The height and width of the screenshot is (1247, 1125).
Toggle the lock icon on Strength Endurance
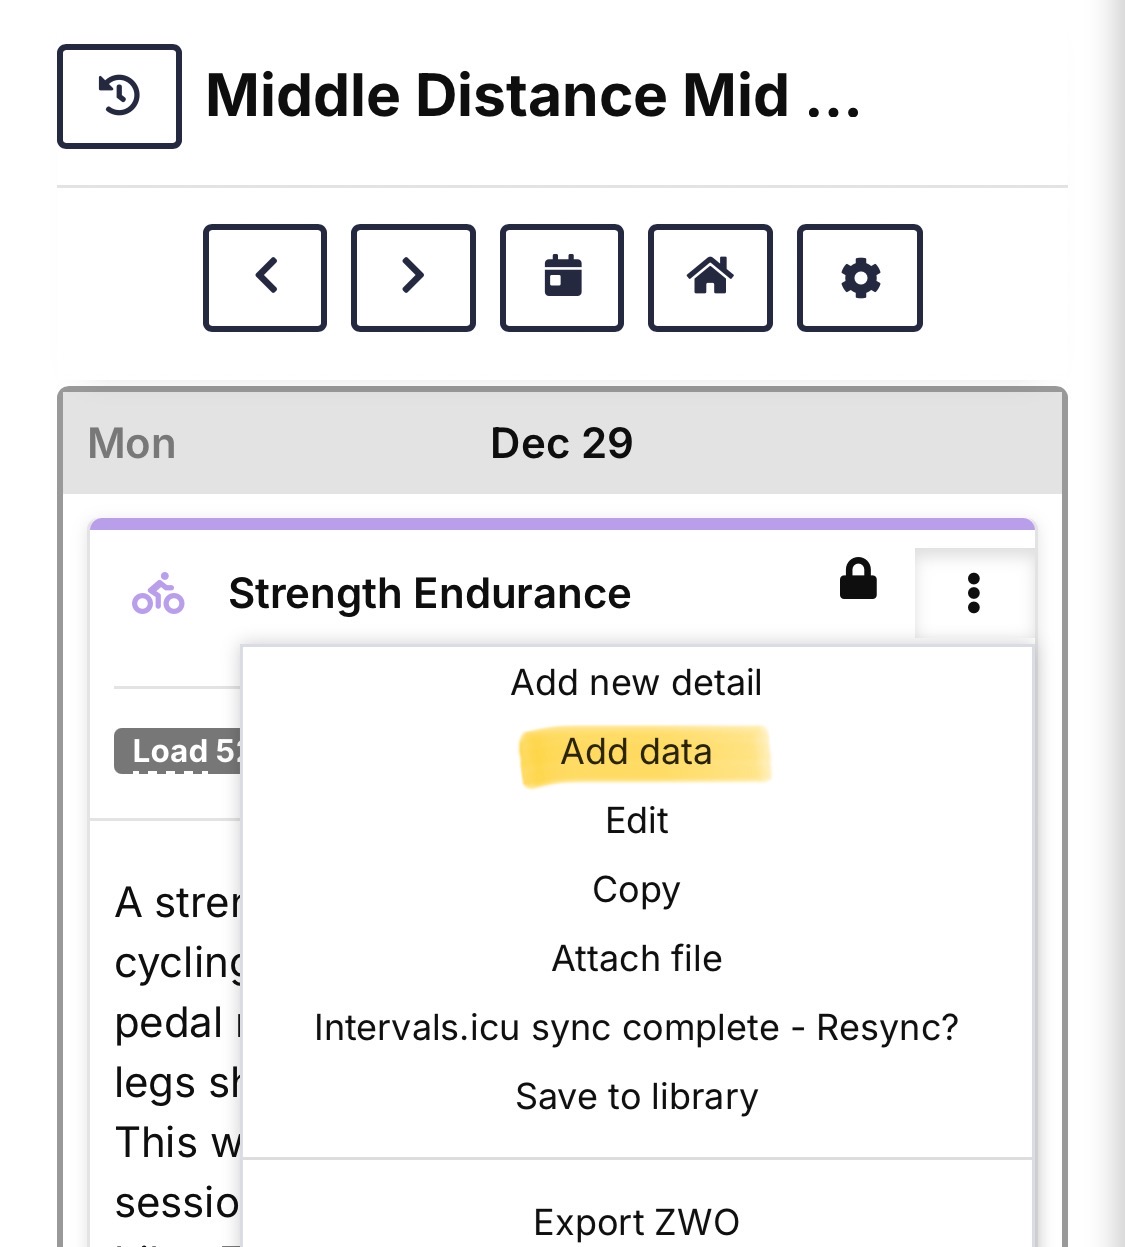click(858, 579)
